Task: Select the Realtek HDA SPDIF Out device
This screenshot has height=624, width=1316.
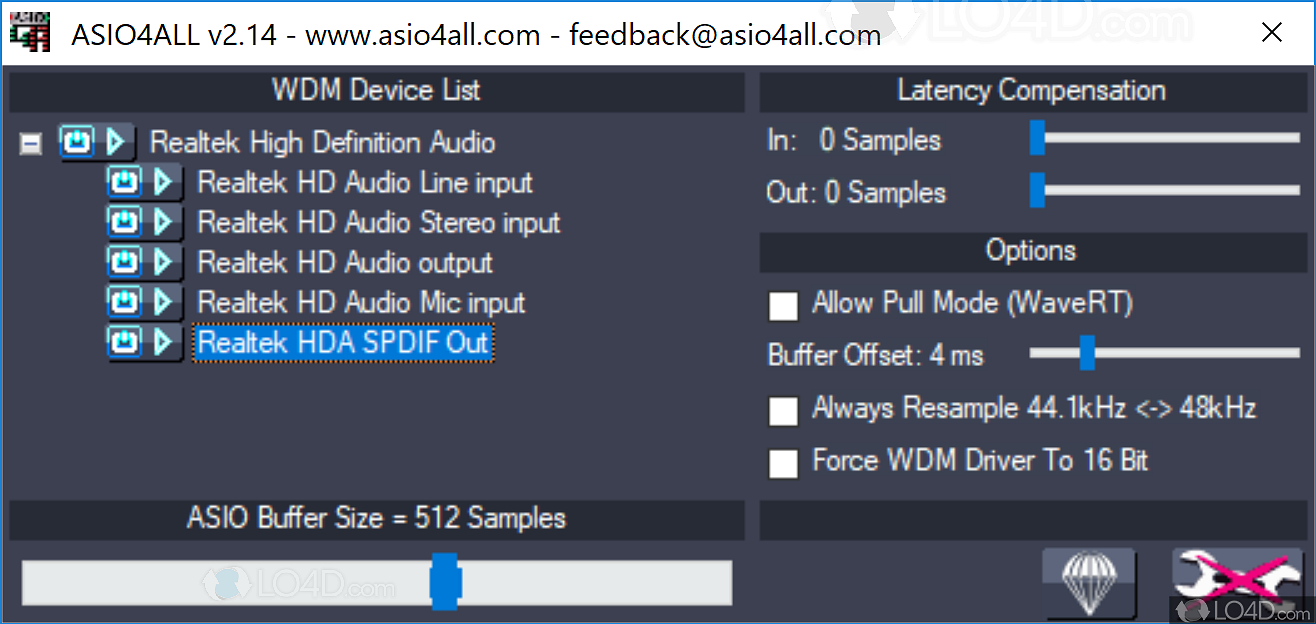Action: (x=342, y=343)
